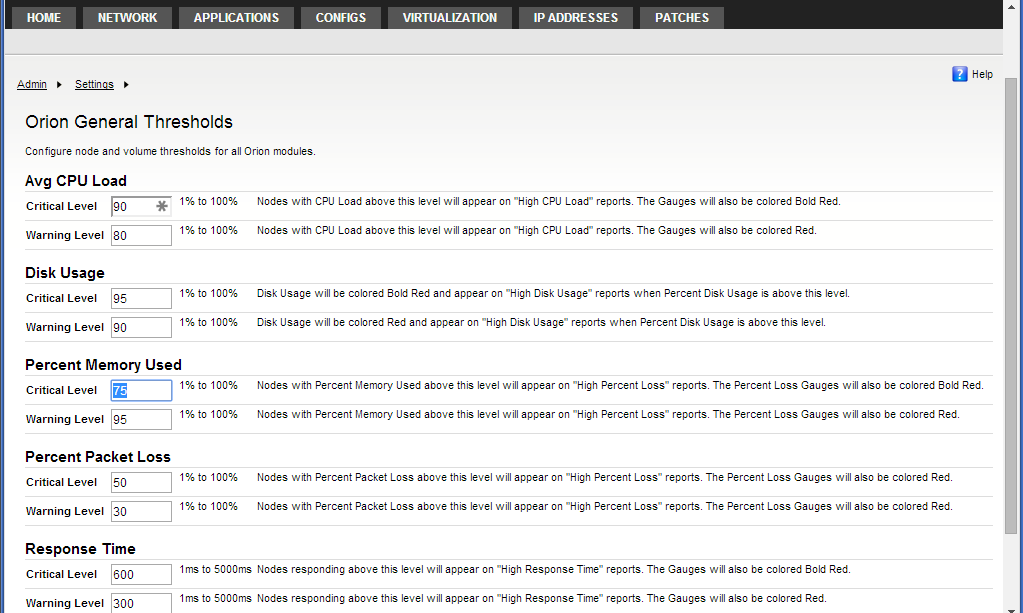Click the Response Time Critical Level field
Screen dimensions: 1023x613
[141, 575]
